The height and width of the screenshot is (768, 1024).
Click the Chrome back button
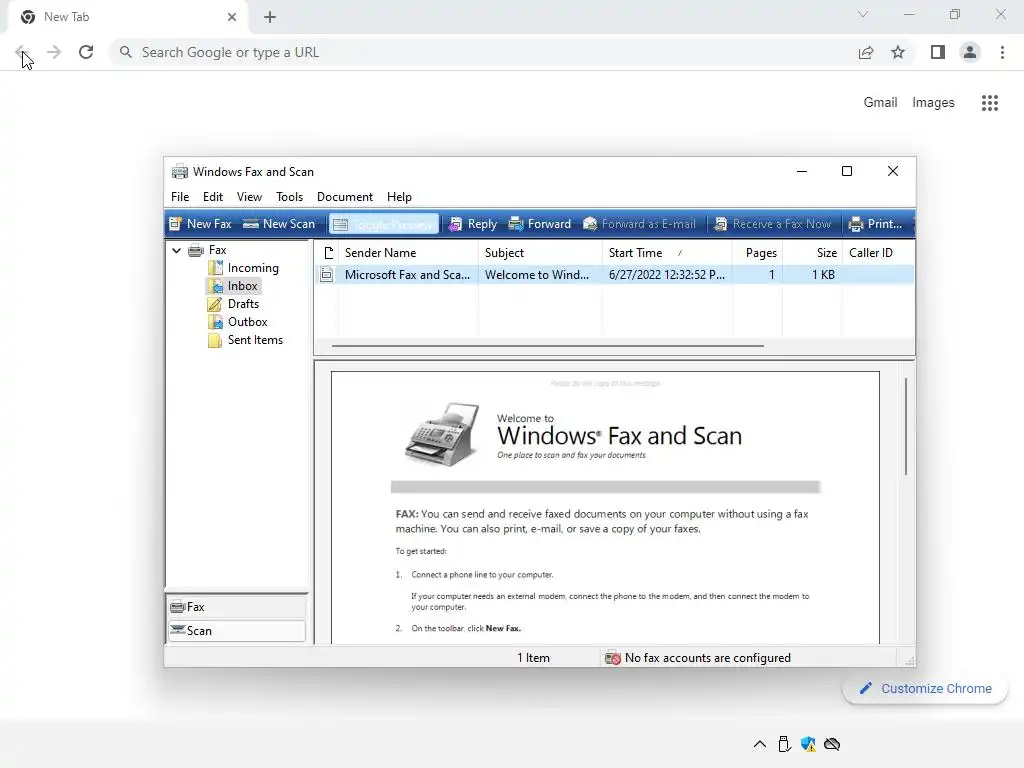[x=22, y=52]
